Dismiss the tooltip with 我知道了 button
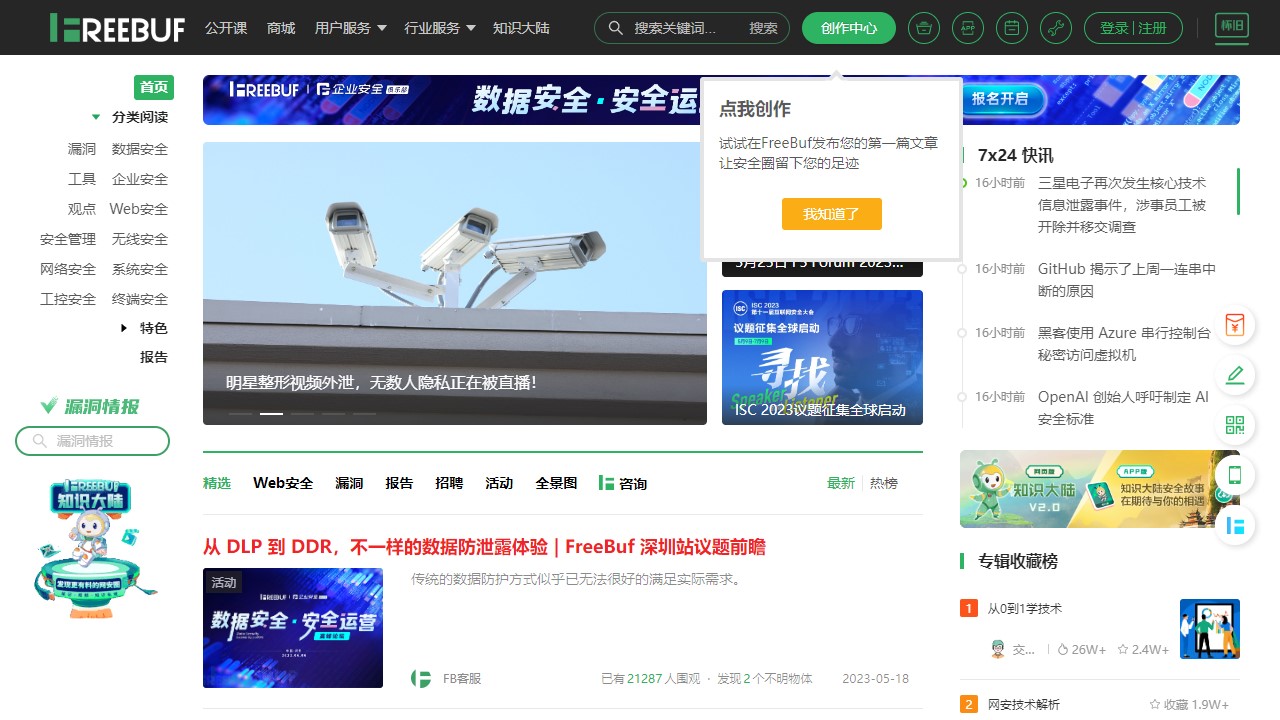The width and height of the screenshot is (1280, 720). point(832,214)
